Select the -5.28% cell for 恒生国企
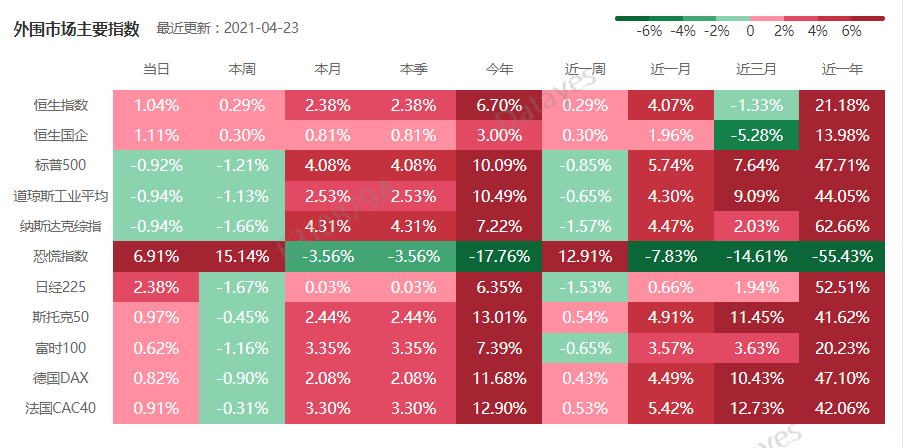Screen dimensions: 904x448 click(756, 135)
